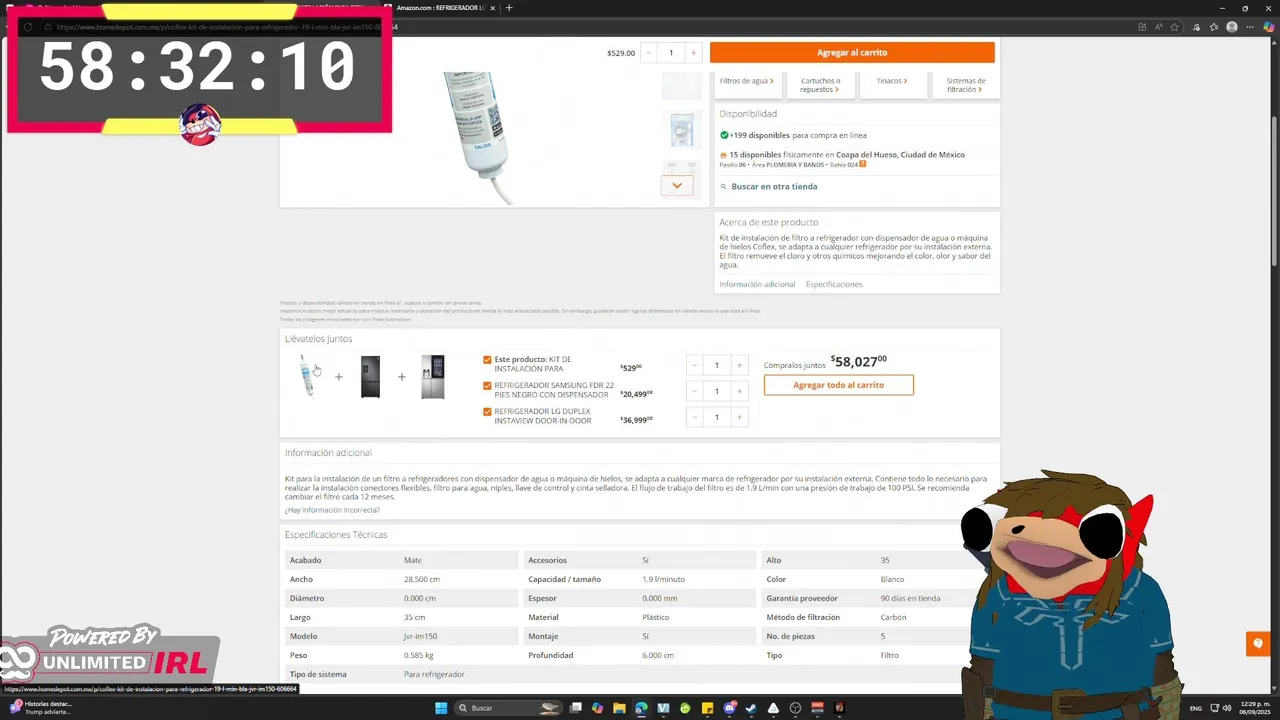Click the ENG language indicator
1280x720 pixels.
click(1196, 708)
